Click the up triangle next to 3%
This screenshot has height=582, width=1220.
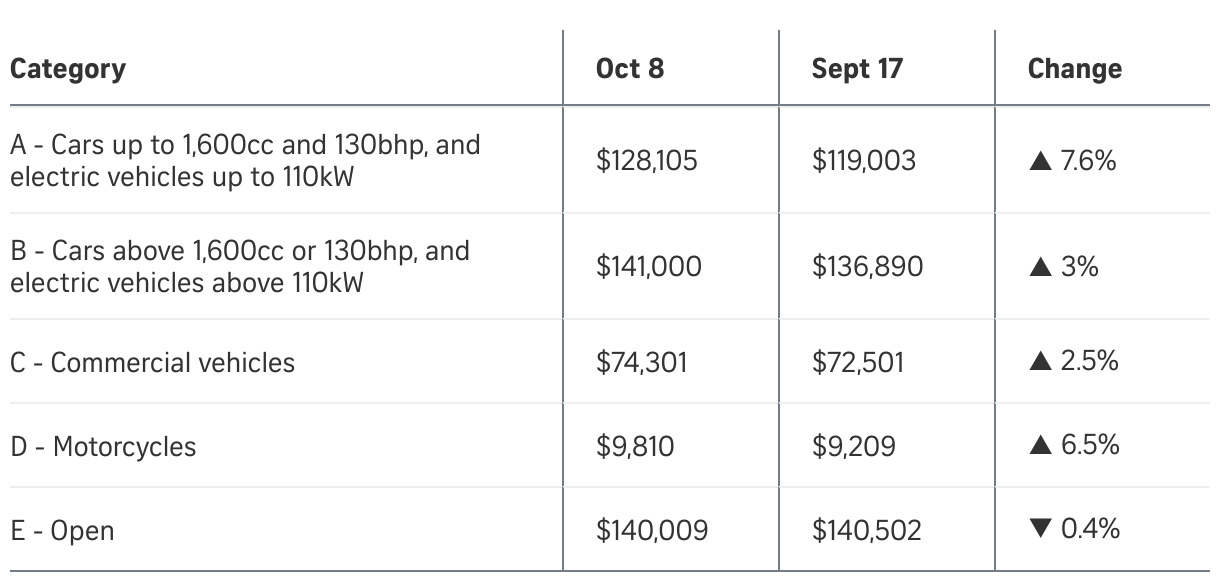click(x=1039, y=267)
